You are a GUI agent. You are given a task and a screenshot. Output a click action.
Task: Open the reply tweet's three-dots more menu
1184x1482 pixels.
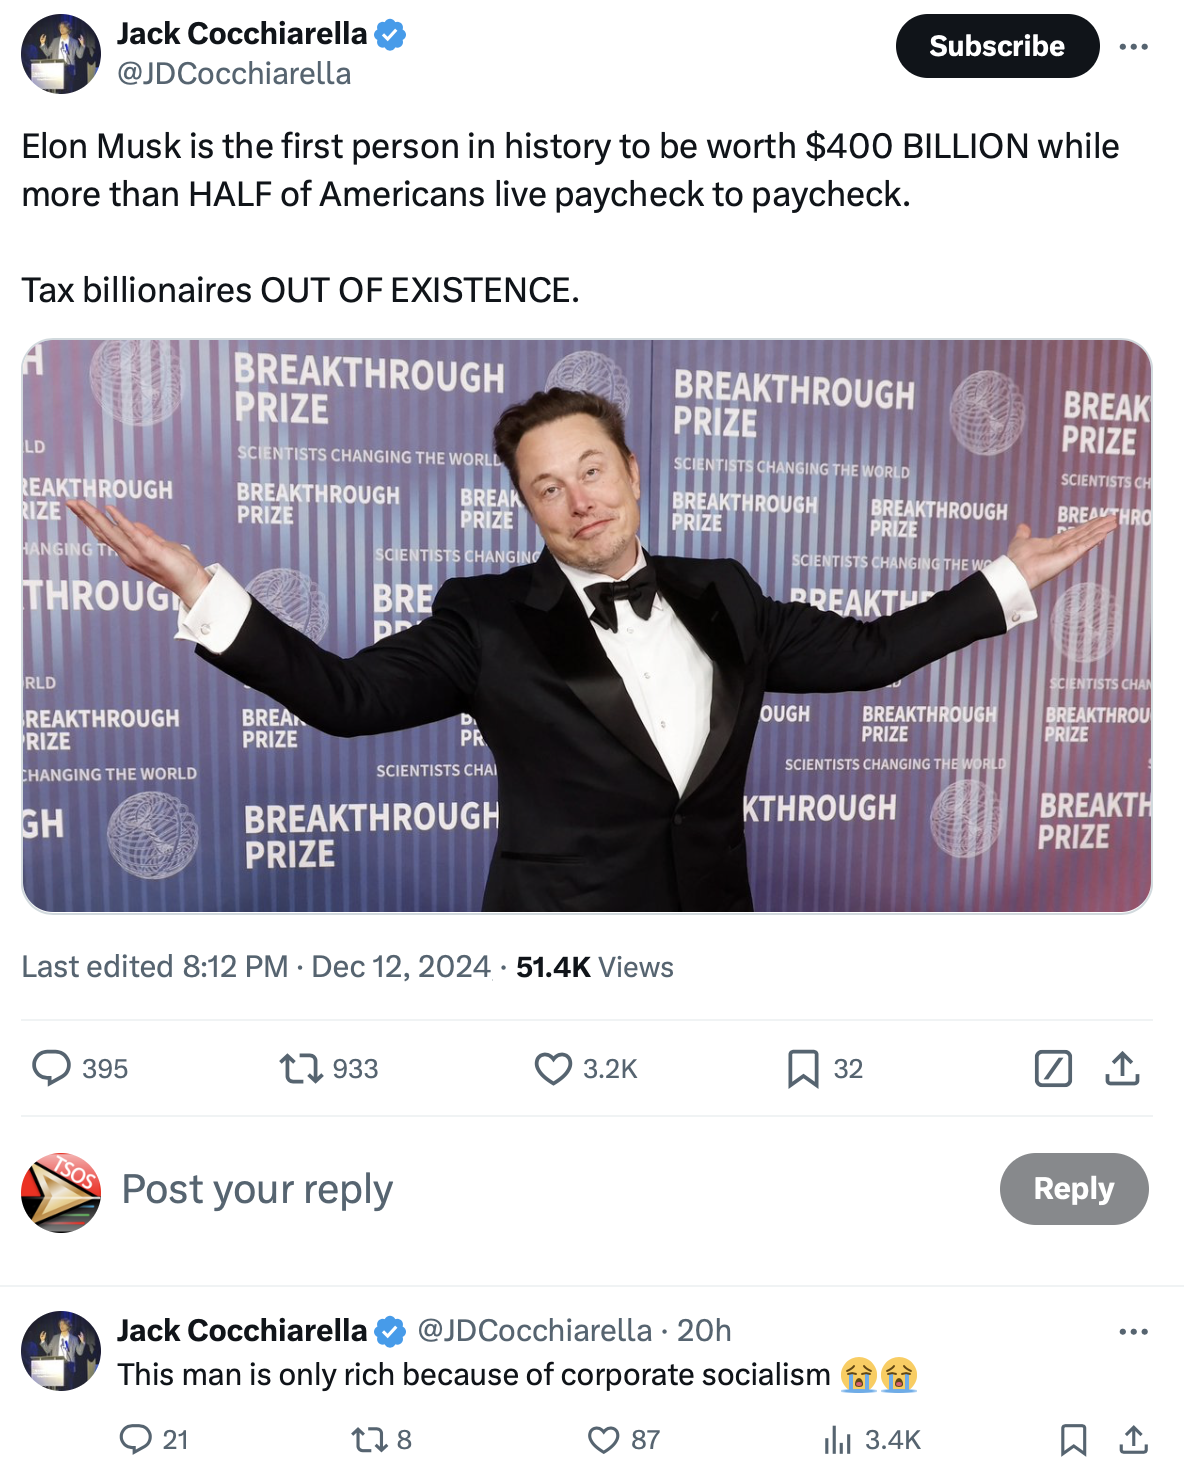click(x=1133, y=1331)
